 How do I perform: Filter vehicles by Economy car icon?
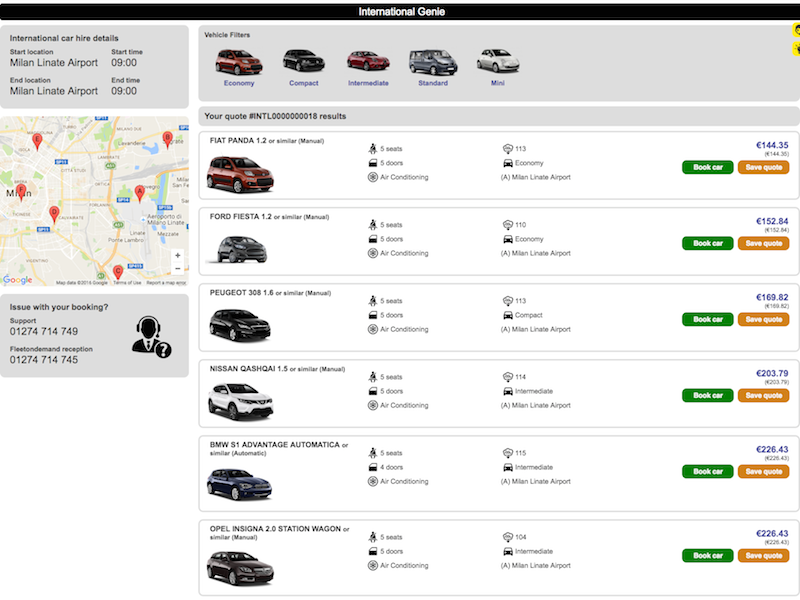(239, 62)
